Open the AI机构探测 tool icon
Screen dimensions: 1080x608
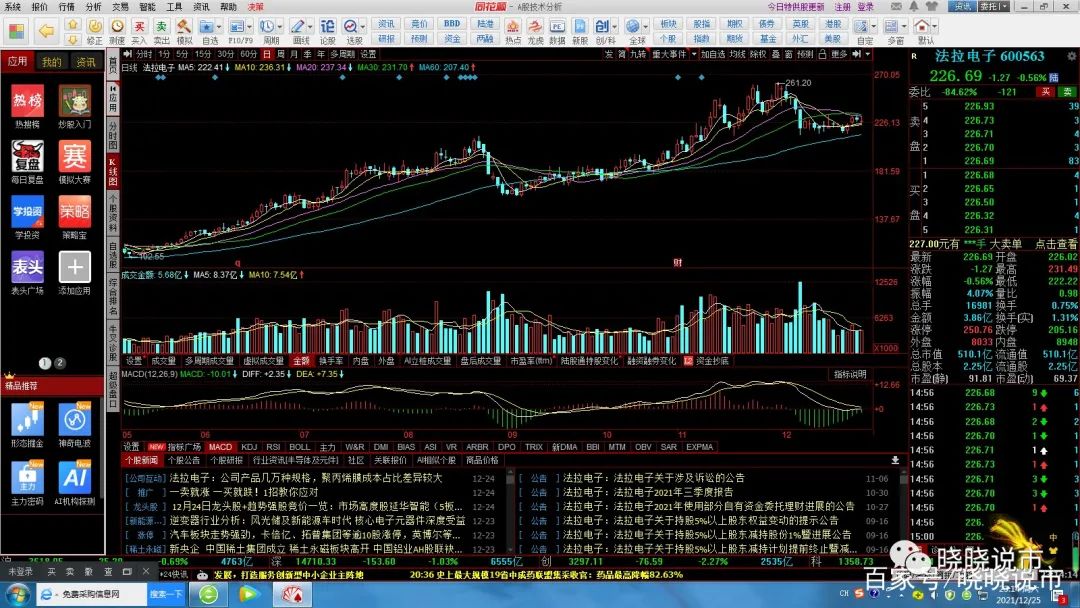point(74,477)
